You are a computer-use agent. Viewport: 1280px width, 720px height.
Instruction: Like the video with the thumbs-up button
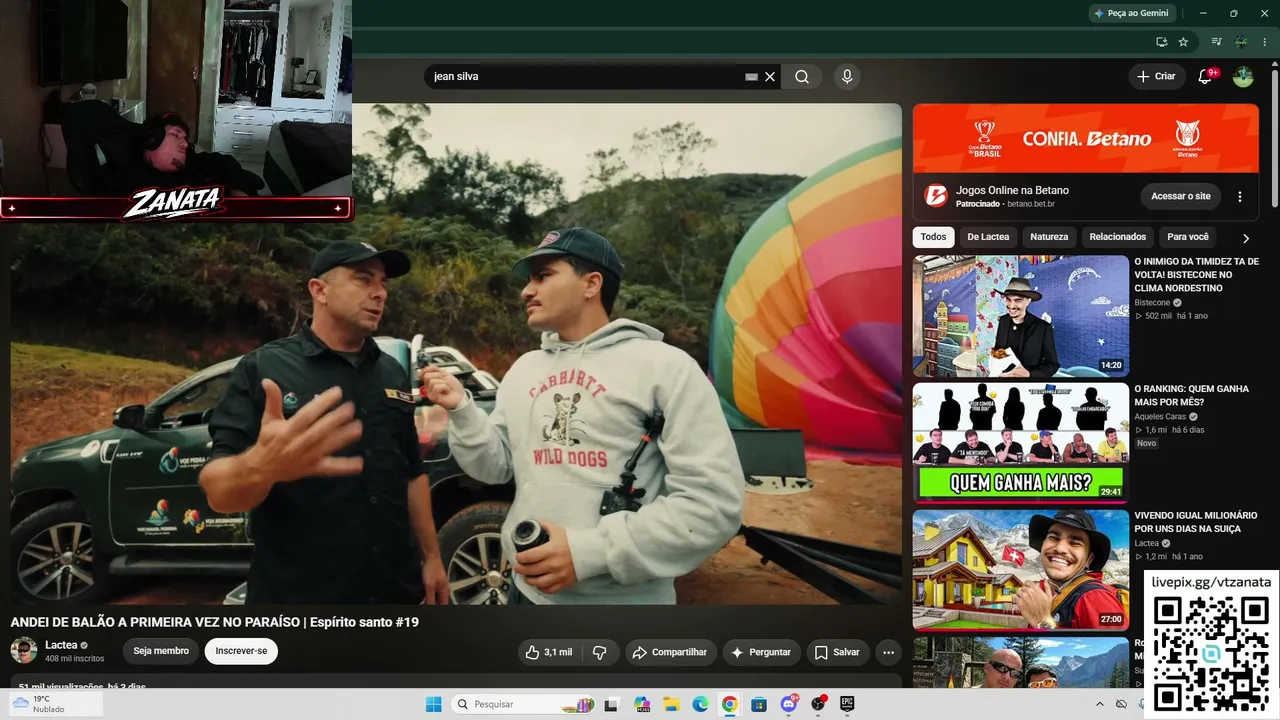point(549,652)
